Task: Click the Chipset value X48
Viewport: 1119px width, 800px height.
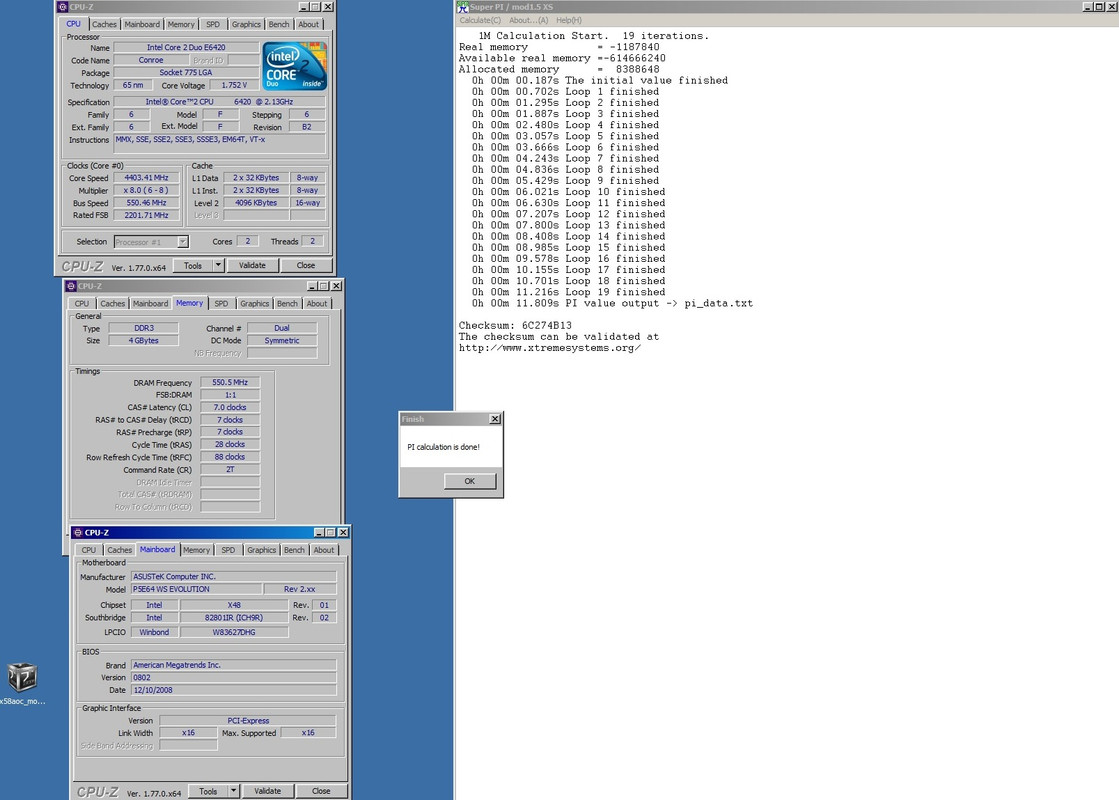Action: tap(234, 605)
